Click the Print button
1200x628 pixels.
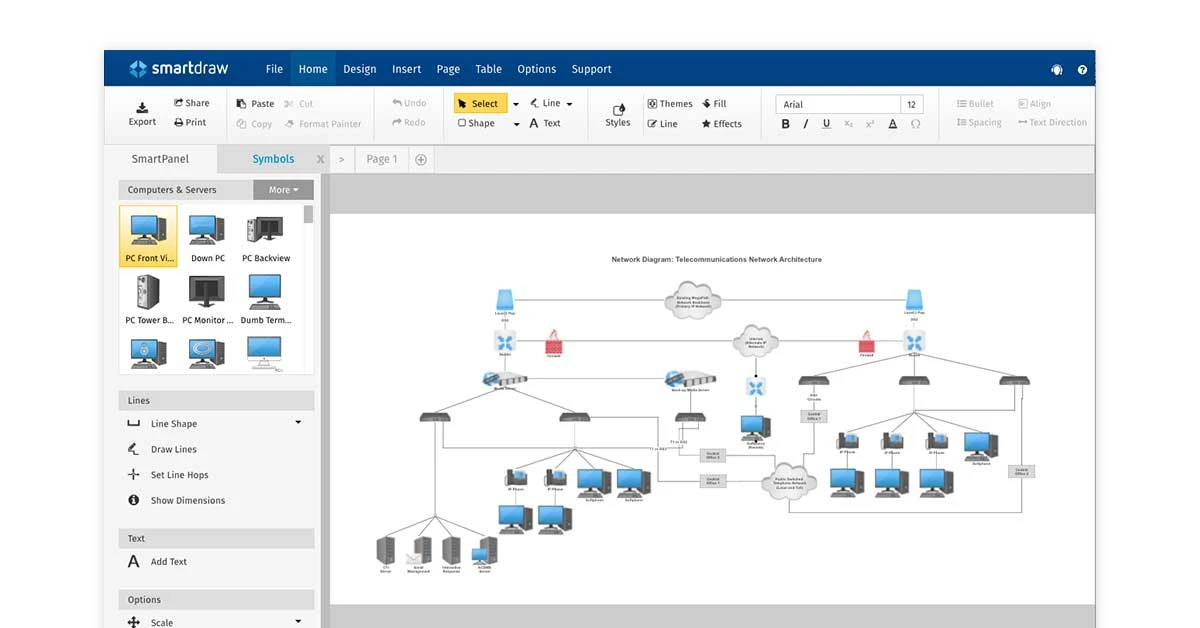189,122
